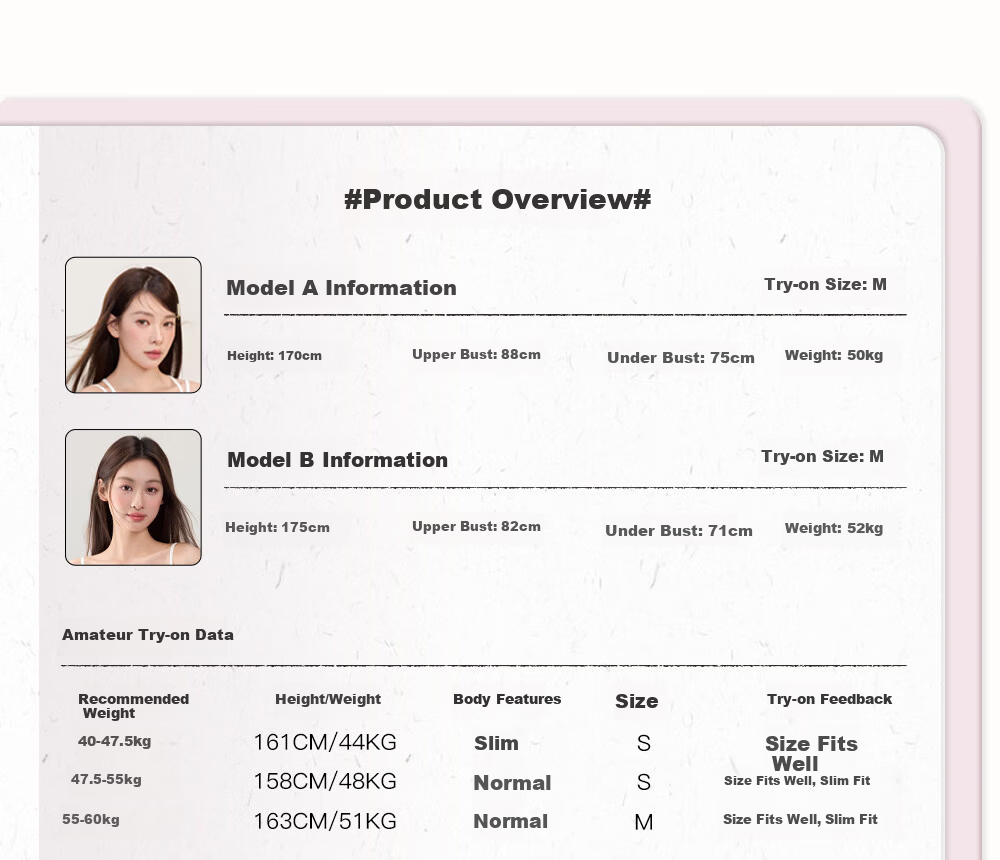The width and height of the screenshot is (1000, 860).
Task: Click 'Upper Bust: 82cm' value
Action: tap(476, 526)
